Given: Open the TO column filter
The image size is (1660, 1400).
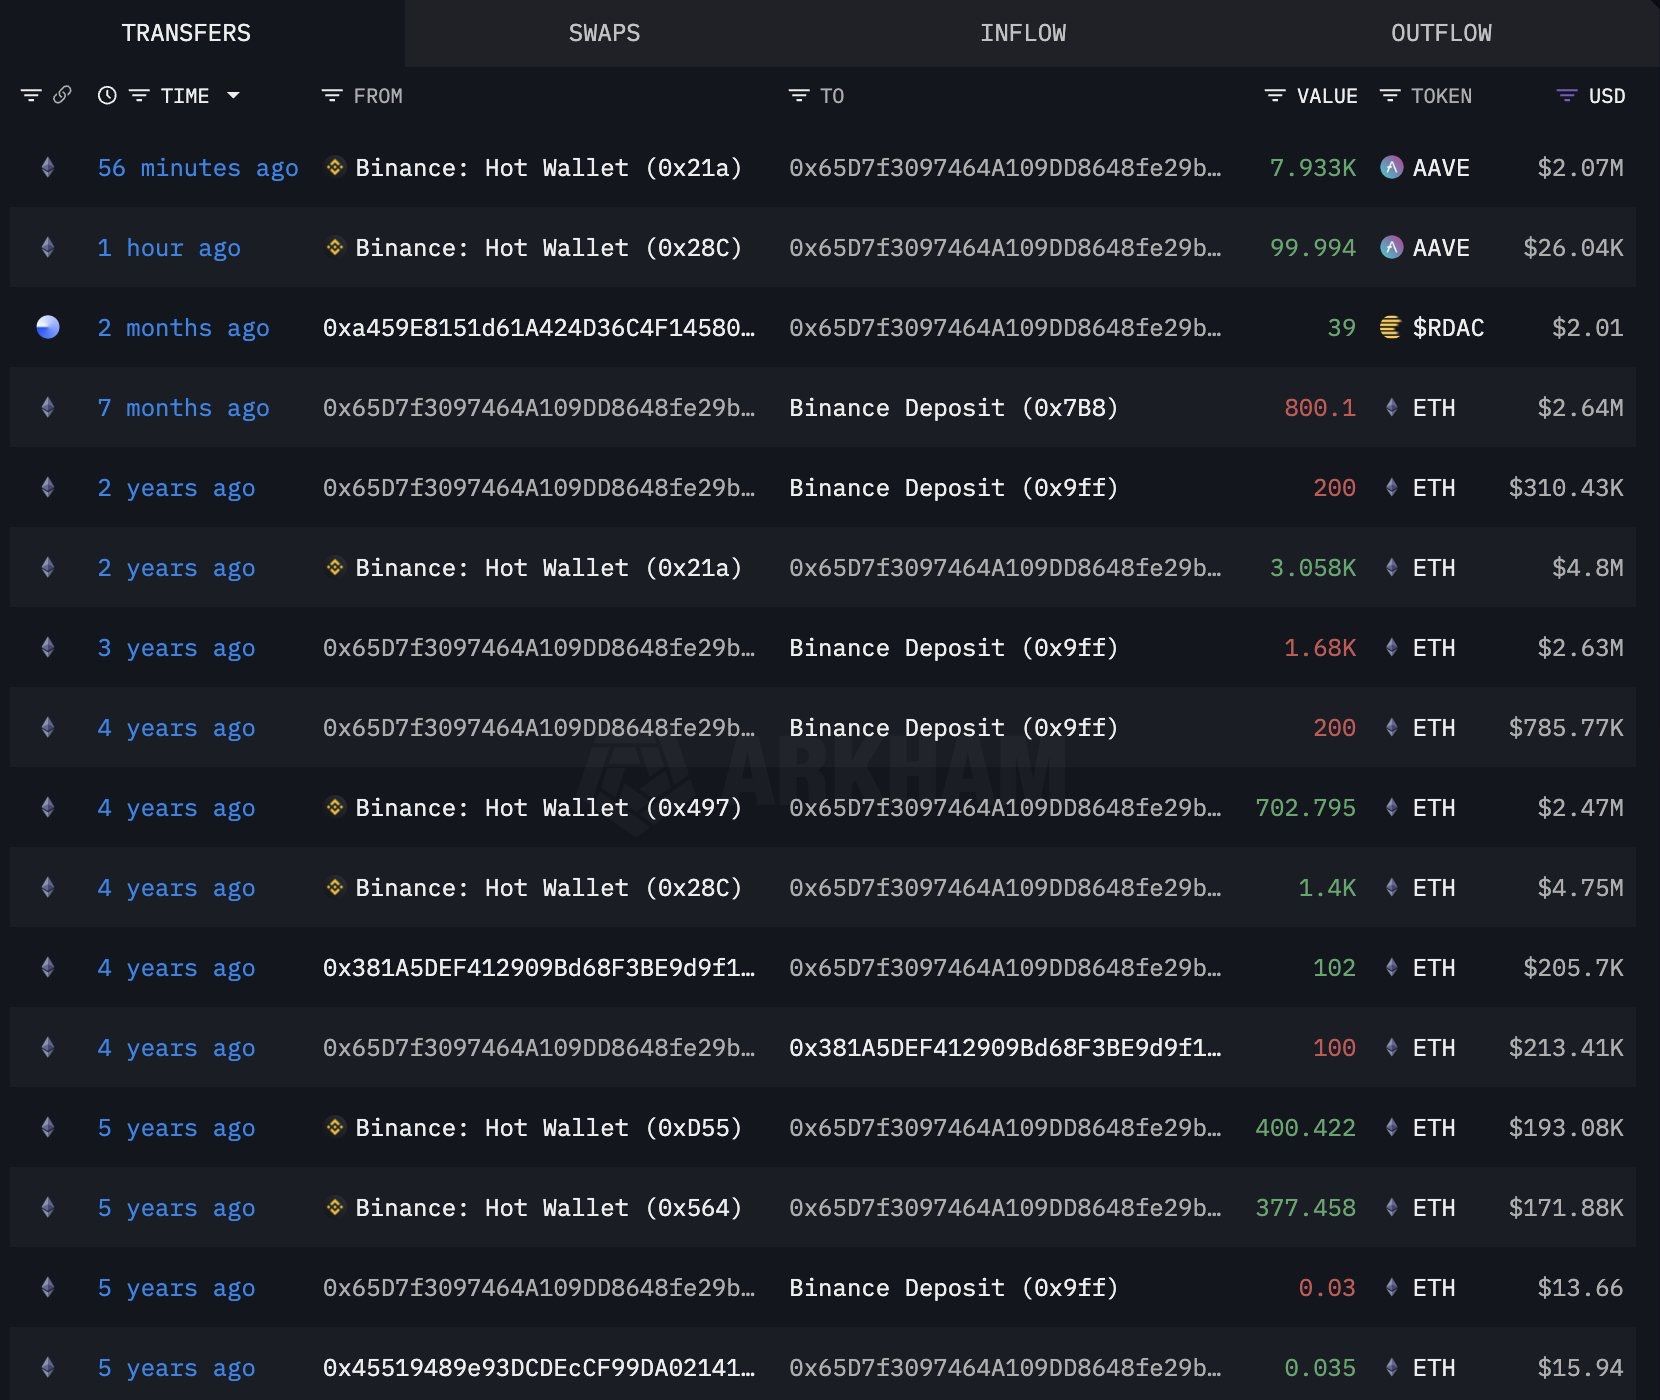Looking at the screenshot, I should tap(799, 96).
